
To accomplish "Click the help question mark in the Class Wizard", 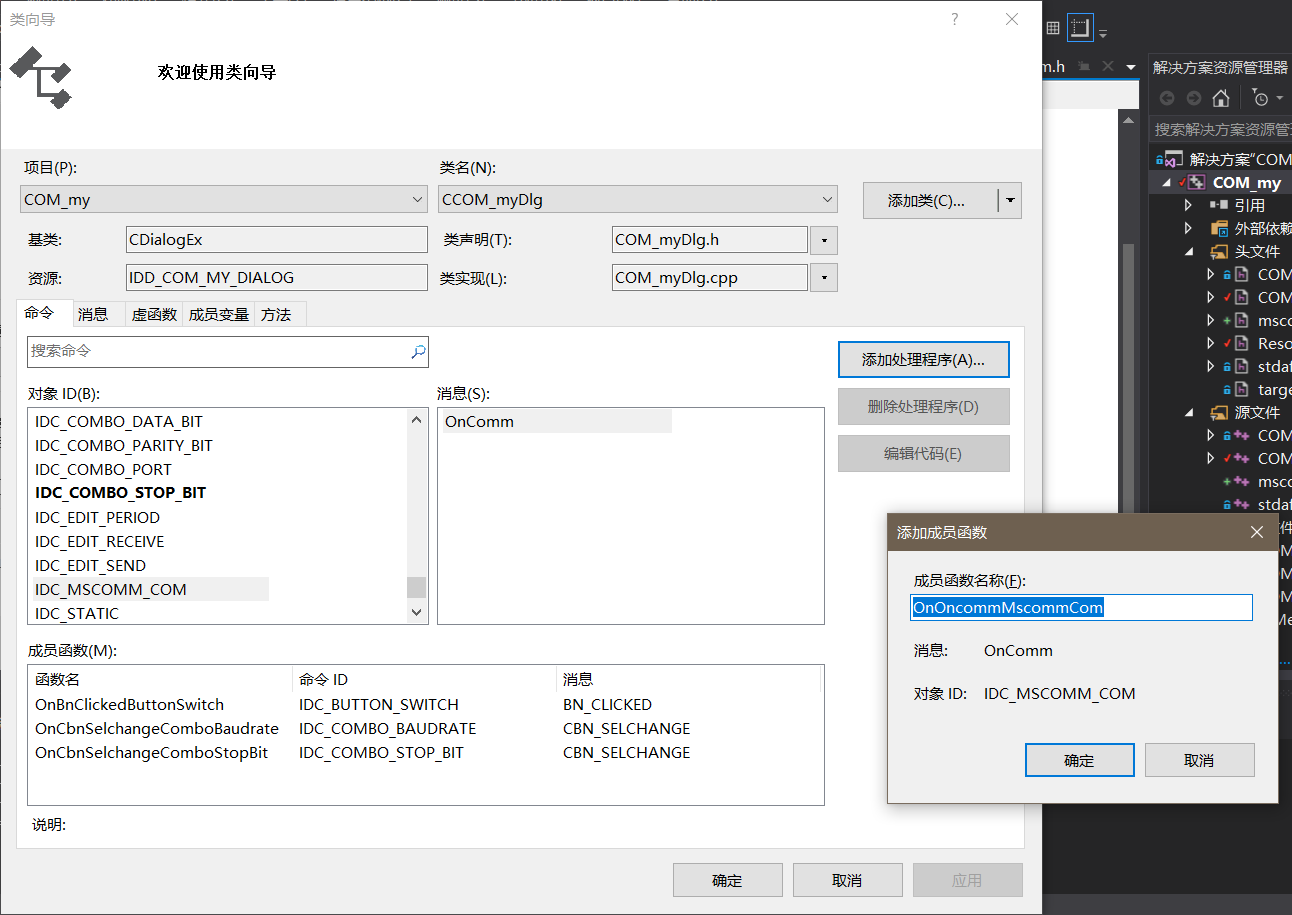I will (x=954, y=19).
